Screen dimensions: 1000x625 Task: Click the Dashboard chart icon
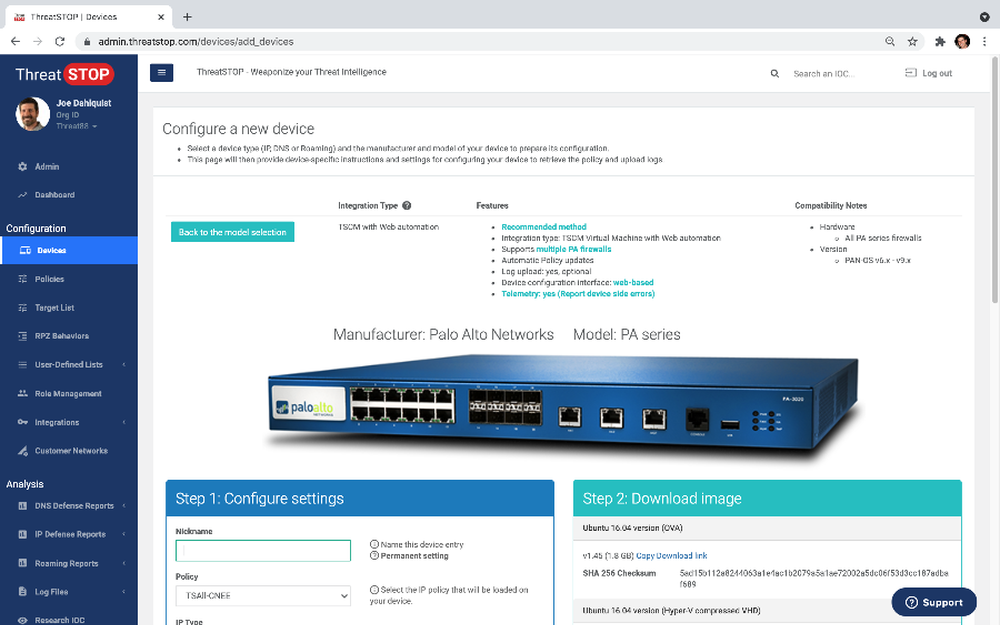click(22, 195)
